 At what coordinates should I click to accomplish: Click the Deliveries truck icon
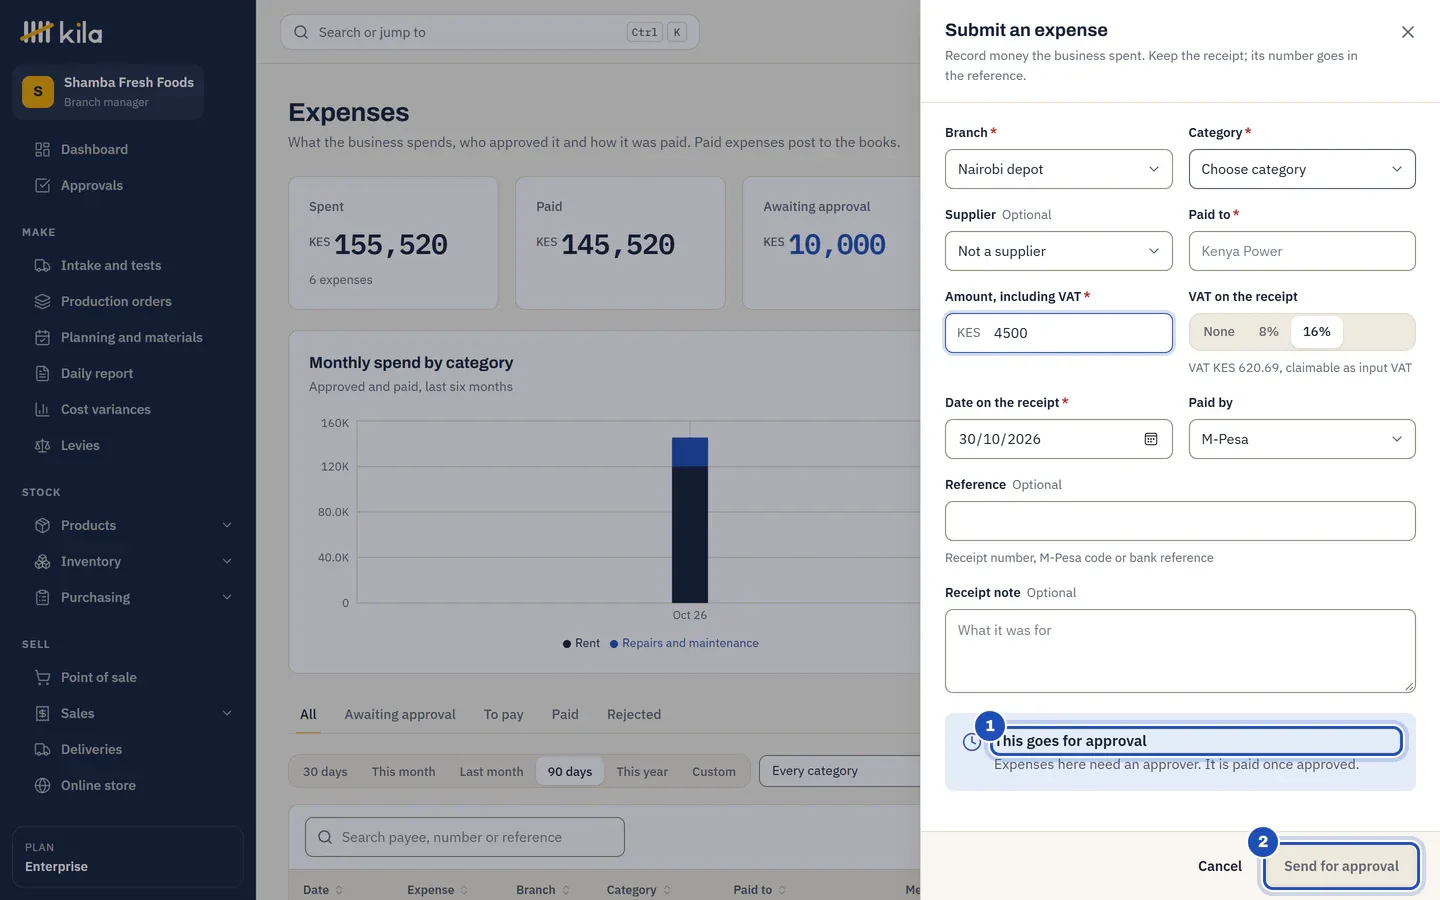pyautogui.click(x=42, y=749)
